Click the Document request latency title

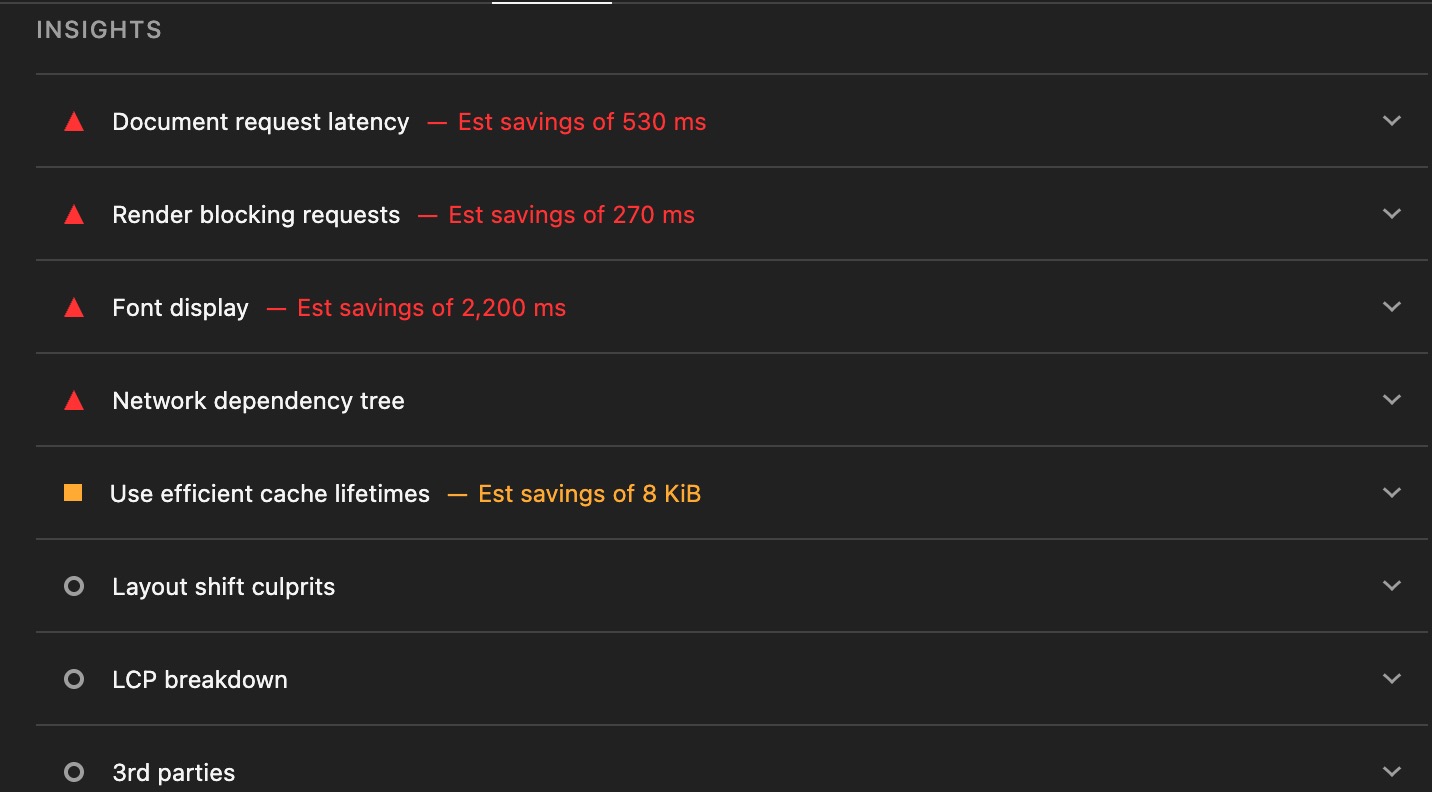(x=261, y=122)
